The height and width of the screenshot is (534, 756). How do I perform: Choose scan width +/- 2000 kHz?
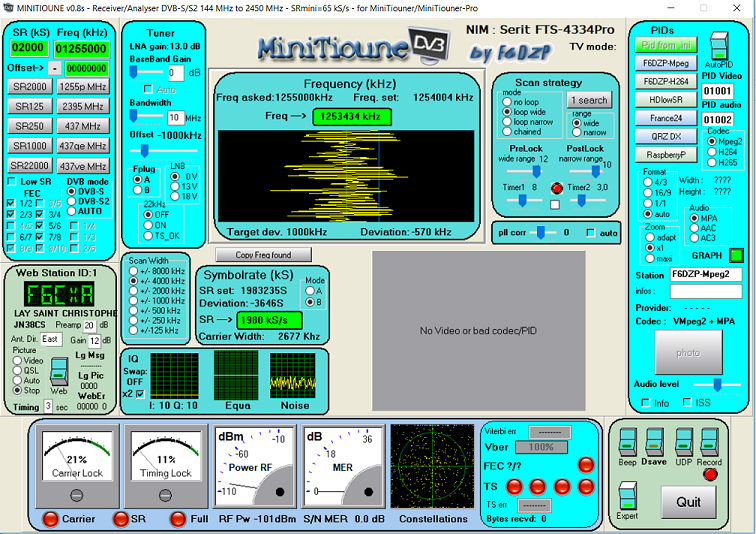tap(134, 291)
